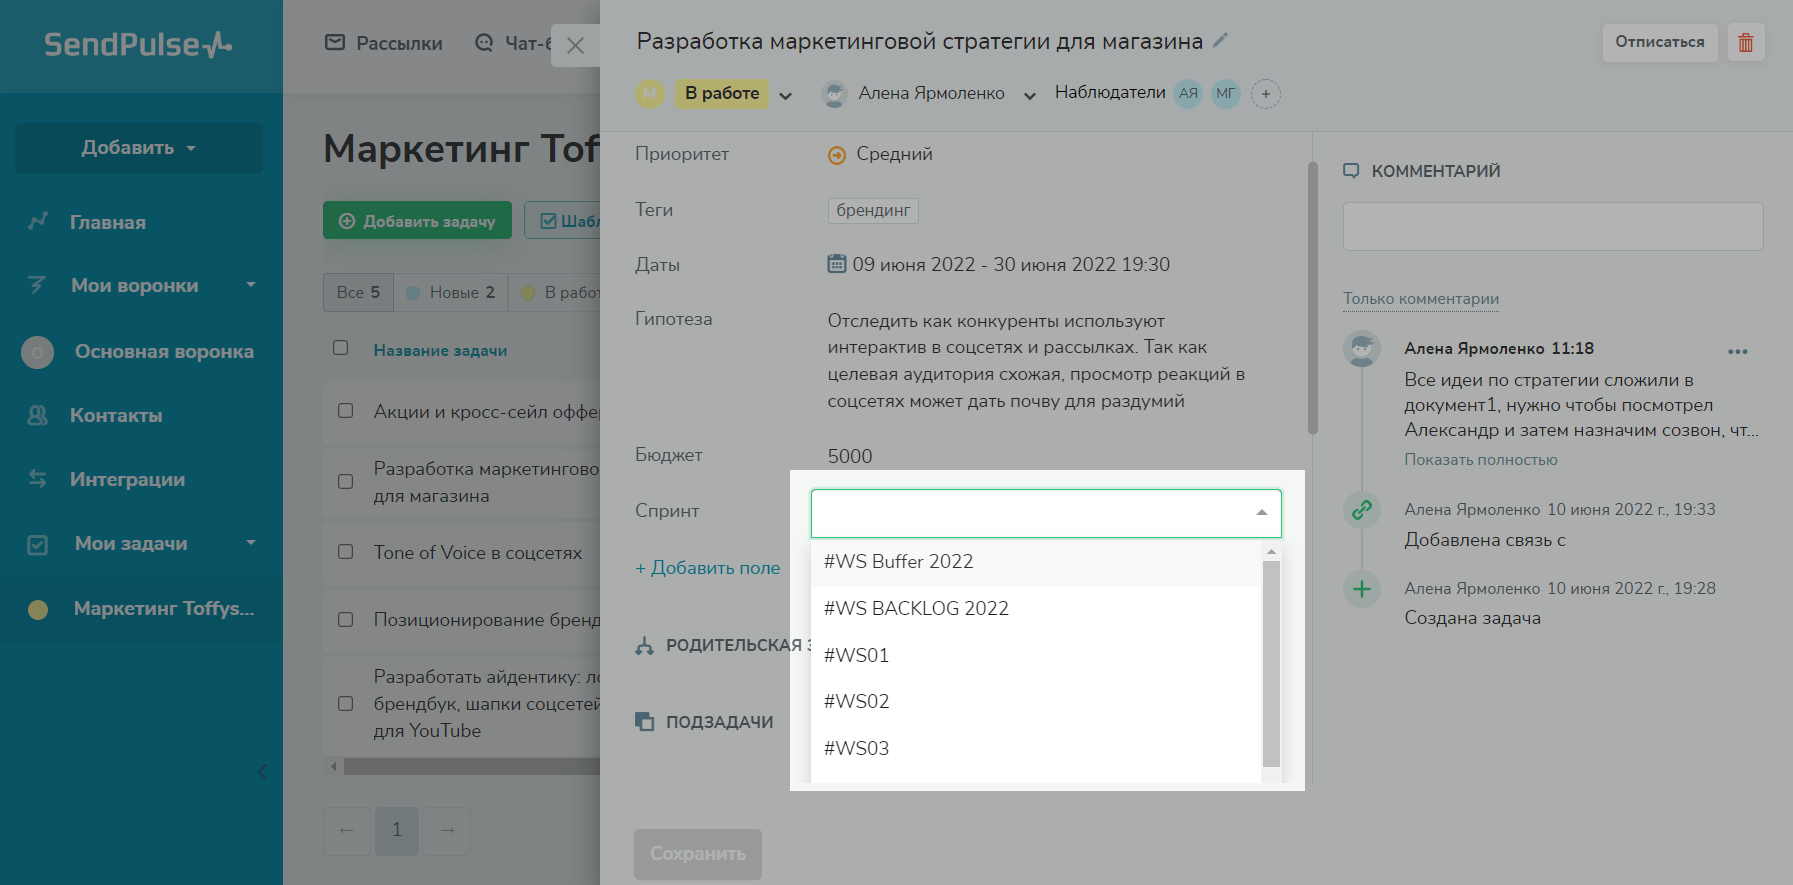Open the assignee dropdown for Алена Ярмоленко
The width and height of the screenshot is (1793, 885).
pyautogui.click(x=1029, y=95)
